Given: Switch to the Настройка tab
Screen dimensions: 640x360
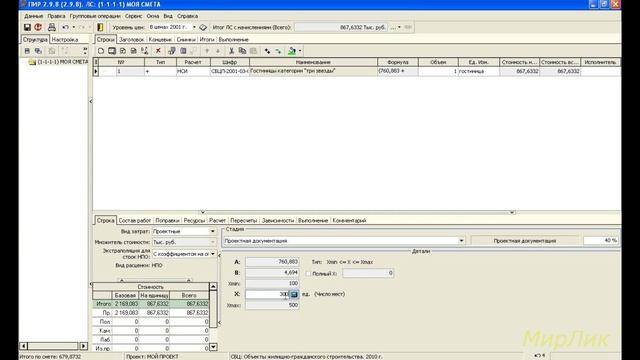Looking at the screenshot, I should (65, 40).
